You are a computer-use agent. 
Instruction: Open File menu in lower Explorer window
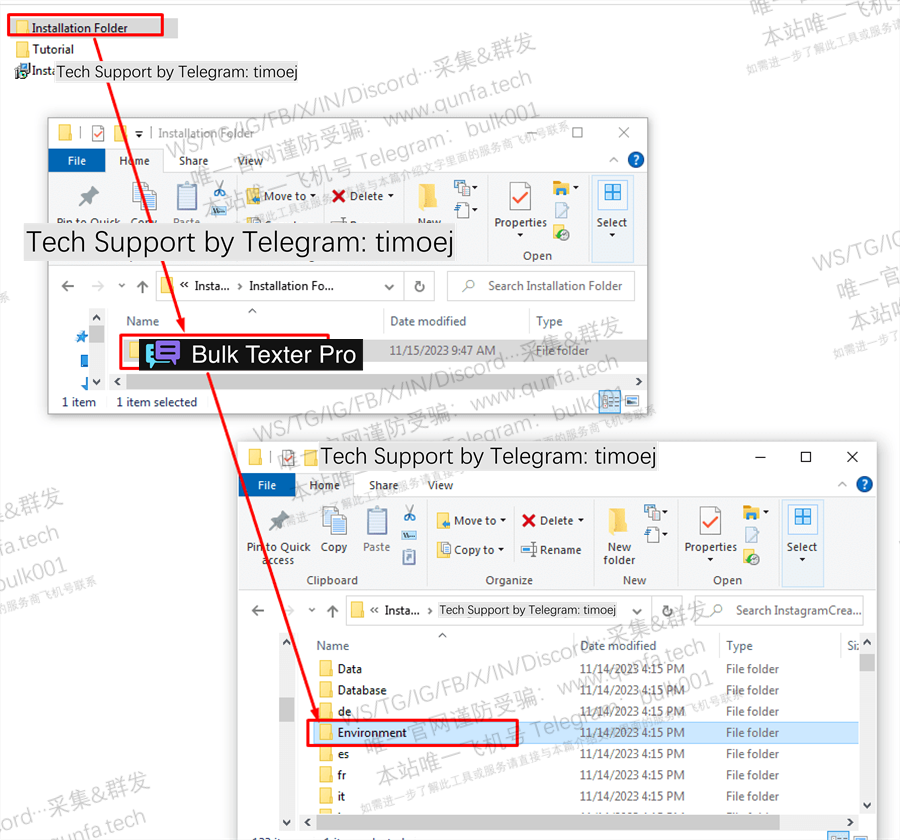point(267,485)
